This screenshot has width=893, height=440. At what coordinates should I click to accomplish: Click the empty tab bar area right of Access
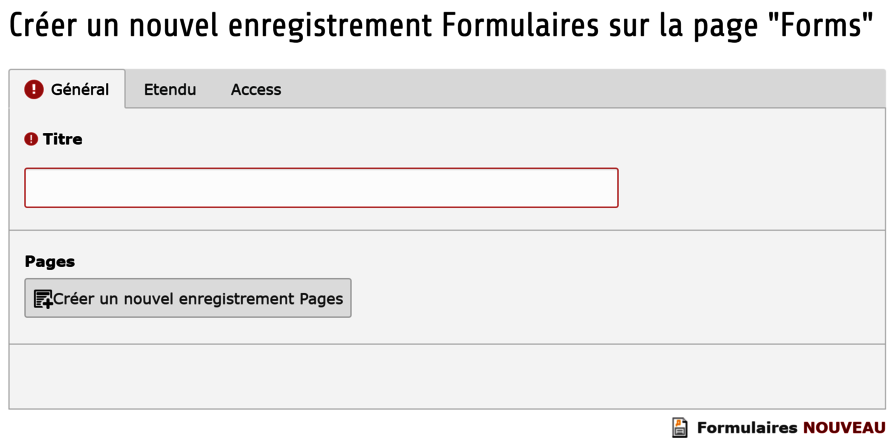click(x=589, y=89)
